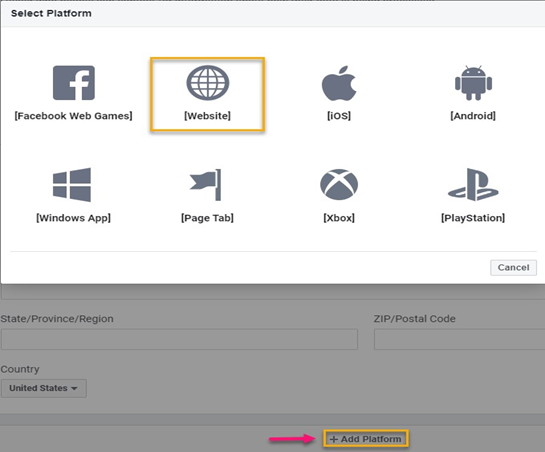Click the [Xbox] text label
545x452 pixels.
[339, 218]
